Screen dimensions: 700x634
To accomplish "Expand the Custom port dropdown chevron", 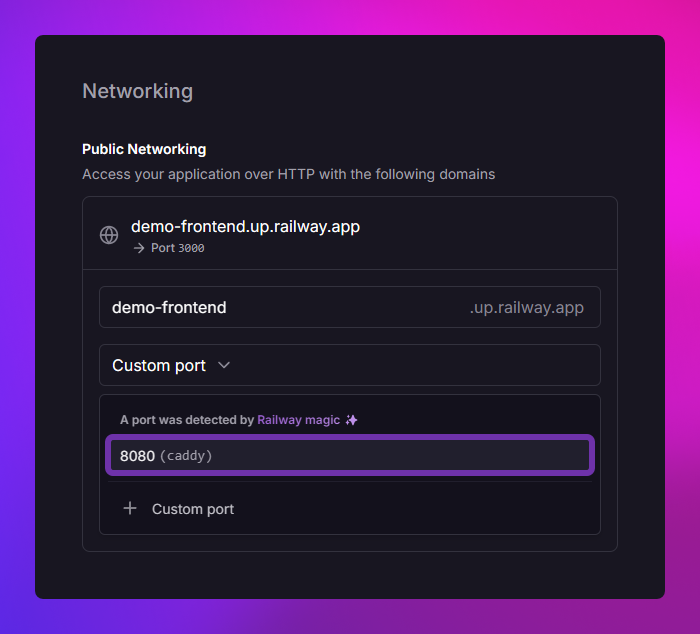I will (x=224, y=365).
